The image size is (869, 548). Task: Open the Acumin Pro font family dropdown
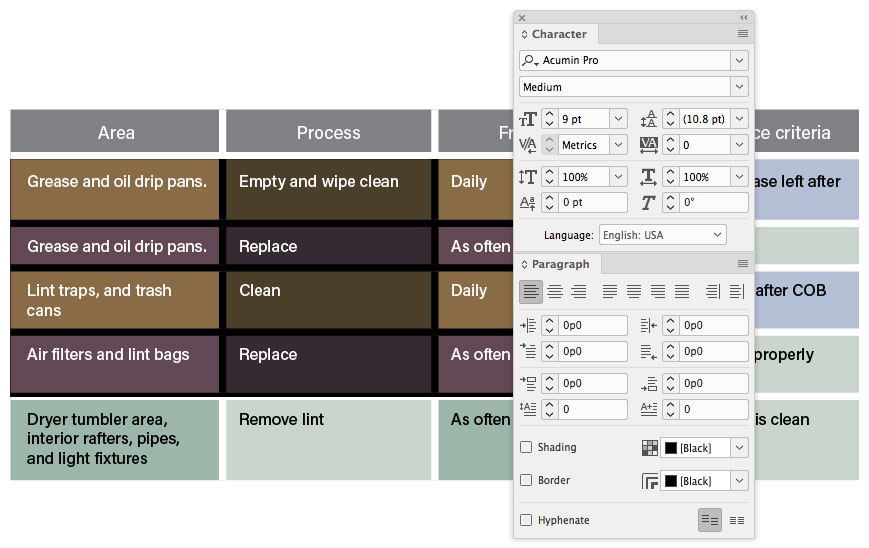click(x=739, y=60)
